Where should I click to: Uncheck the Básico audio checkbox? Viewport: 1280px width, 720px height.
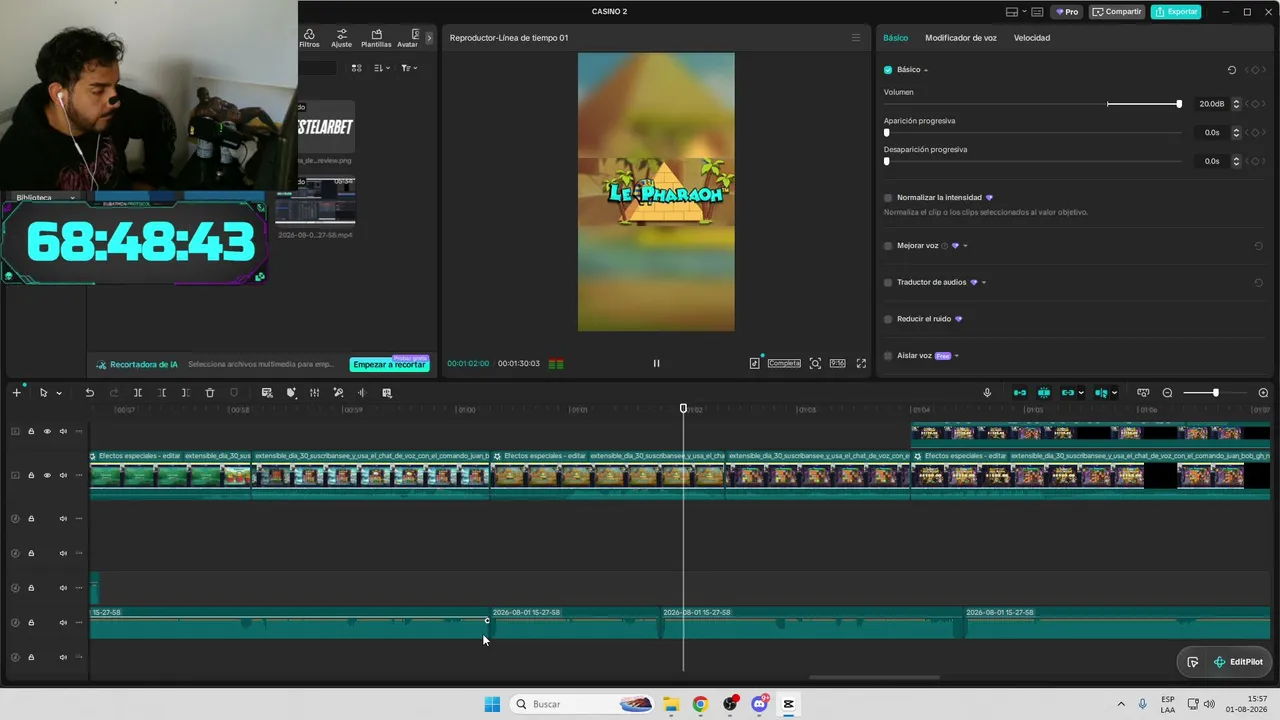click(x=888, y=70)
